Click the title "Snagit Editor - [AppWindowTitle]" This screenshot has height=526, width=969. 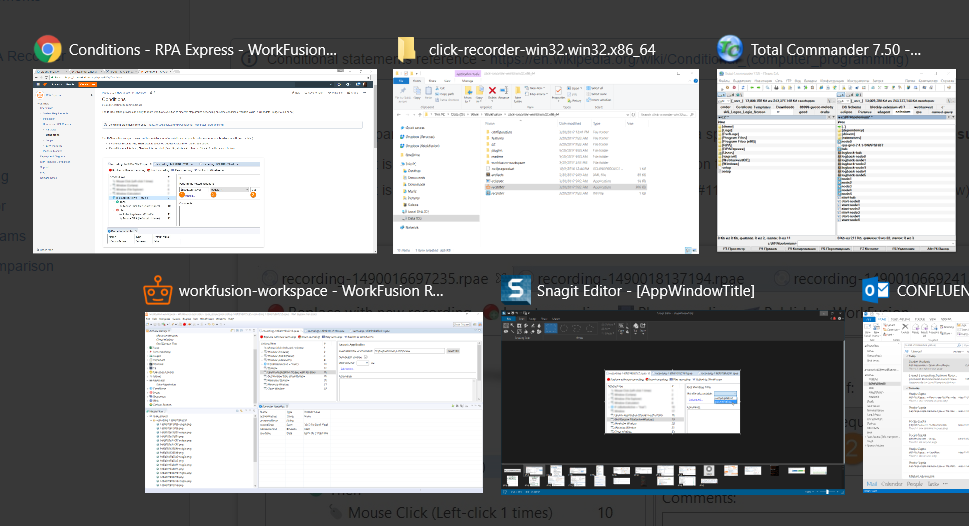[645, 291]
